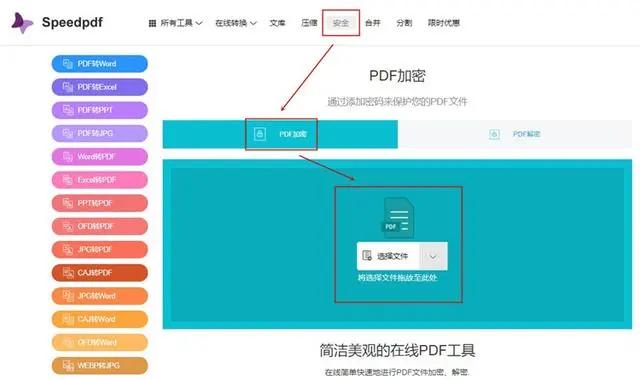
Task: Select the PPT转PDF sidebar button
Action: pos(100,203)
